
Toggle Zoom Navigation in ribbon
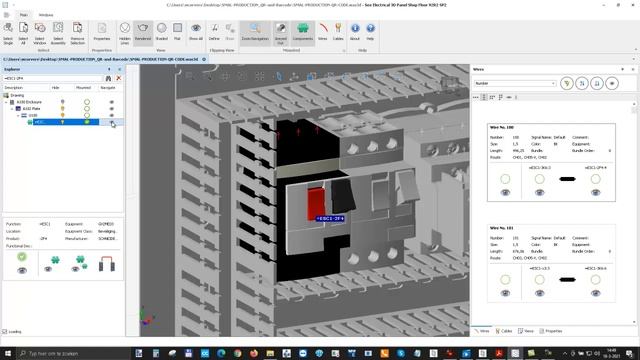tap(255, 32)
